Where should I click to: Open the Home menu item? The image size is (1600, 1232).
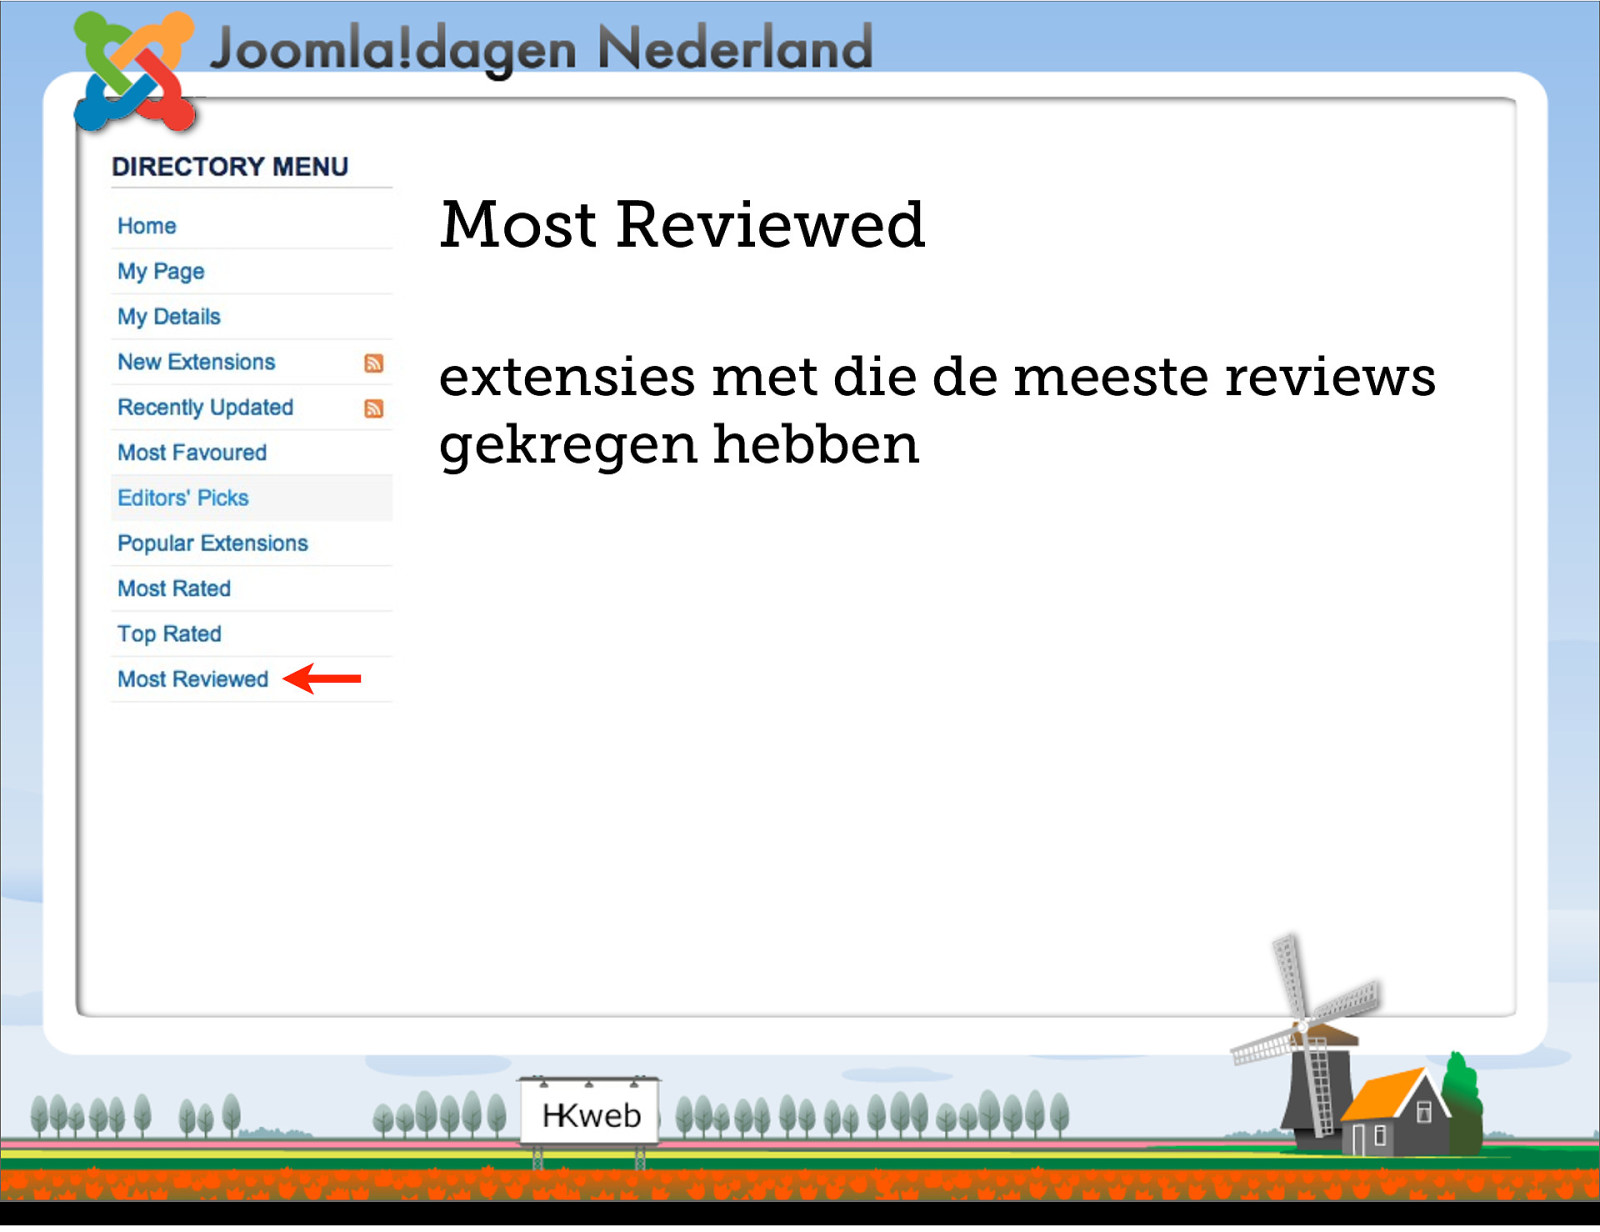coord(147,226)
